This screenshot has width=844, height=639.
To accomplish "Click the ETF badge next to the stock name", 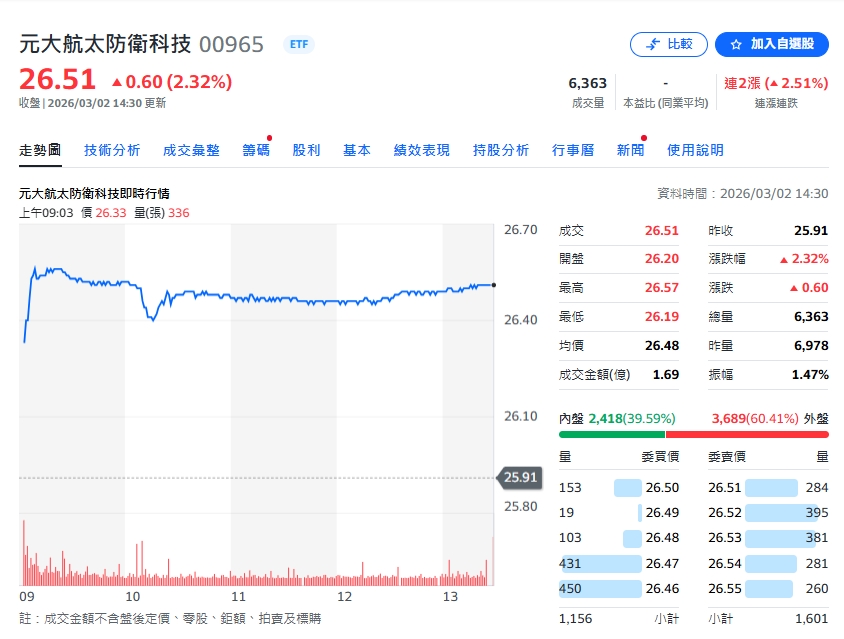I will pyautogui.click(x=298, y=44).
